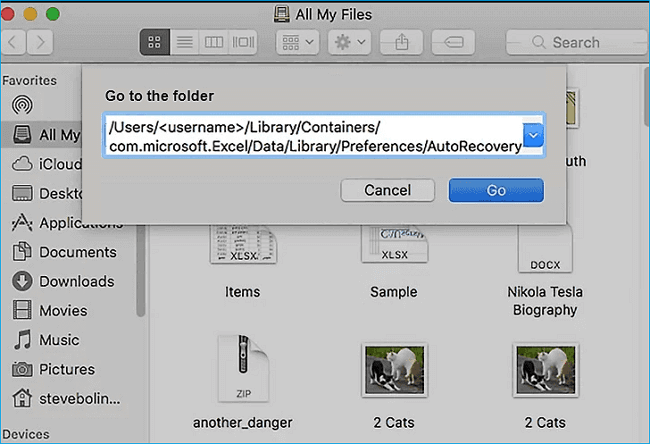Switch to icon view in toolbar
Image resolution: width=650 pixels, height=444 pixels.
click(154, 43)
